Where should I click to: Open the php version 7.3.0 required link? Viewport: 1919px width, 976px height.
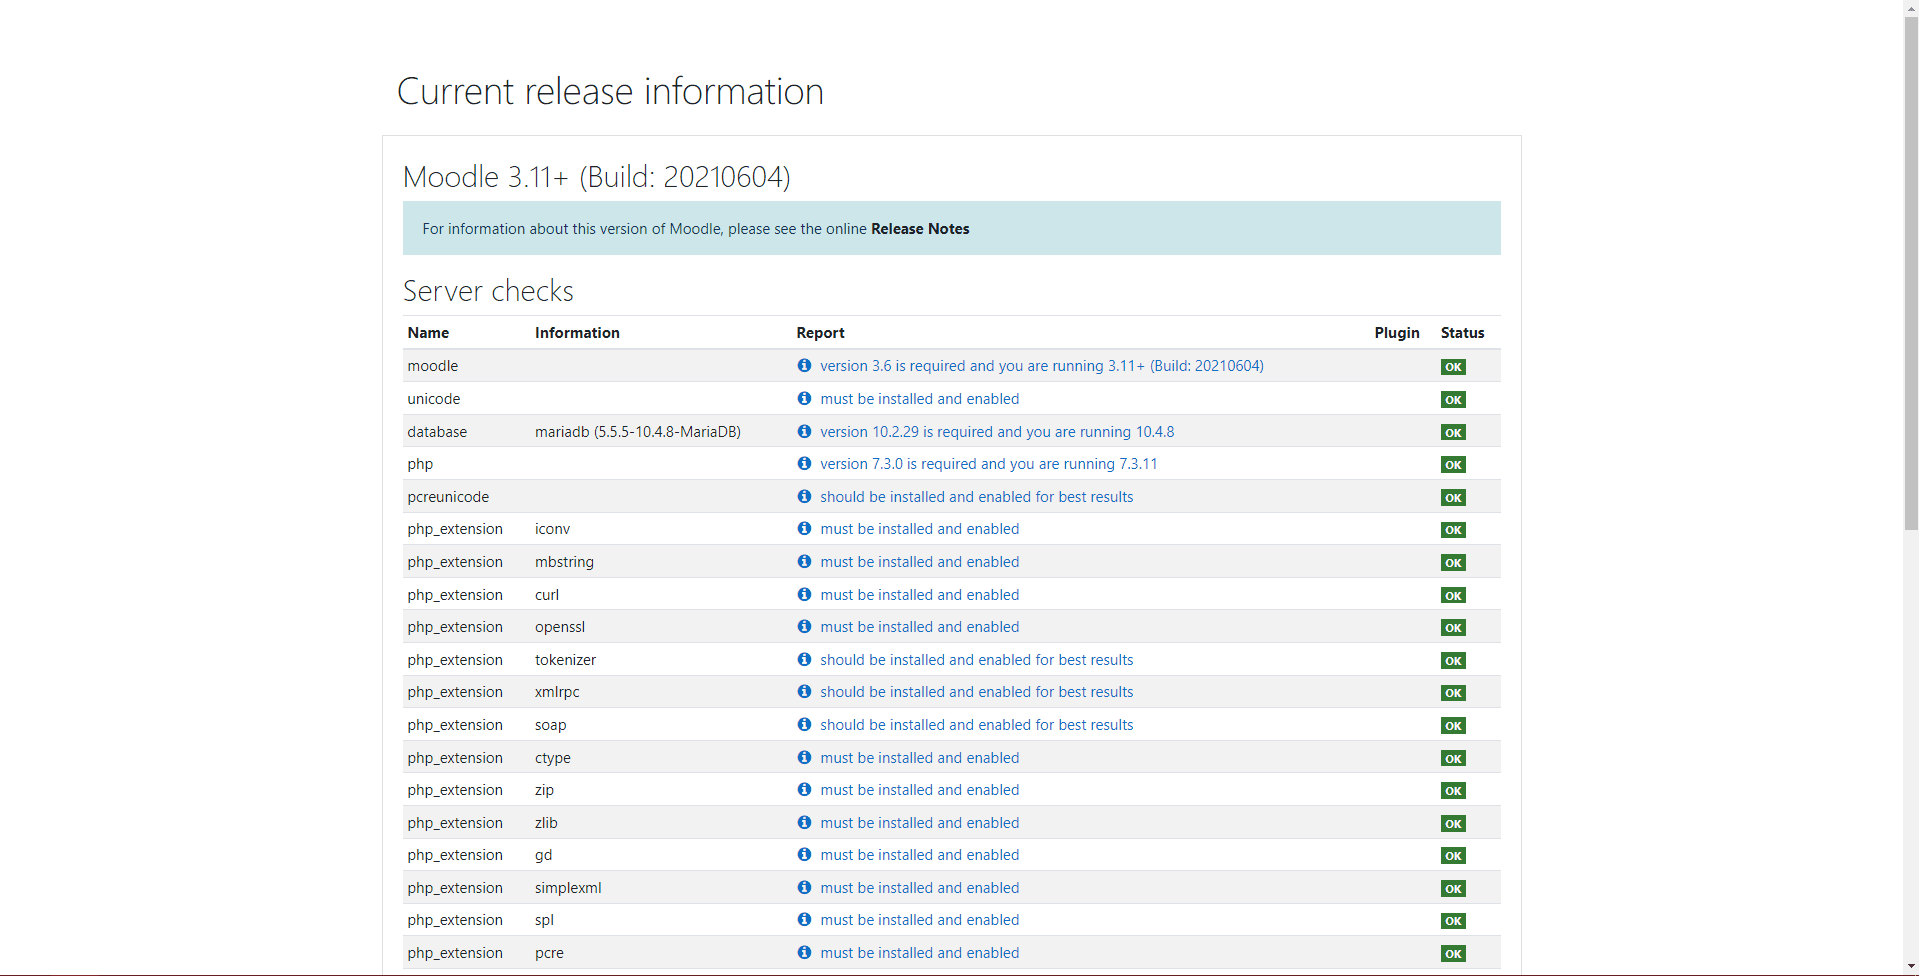[989, 464]
